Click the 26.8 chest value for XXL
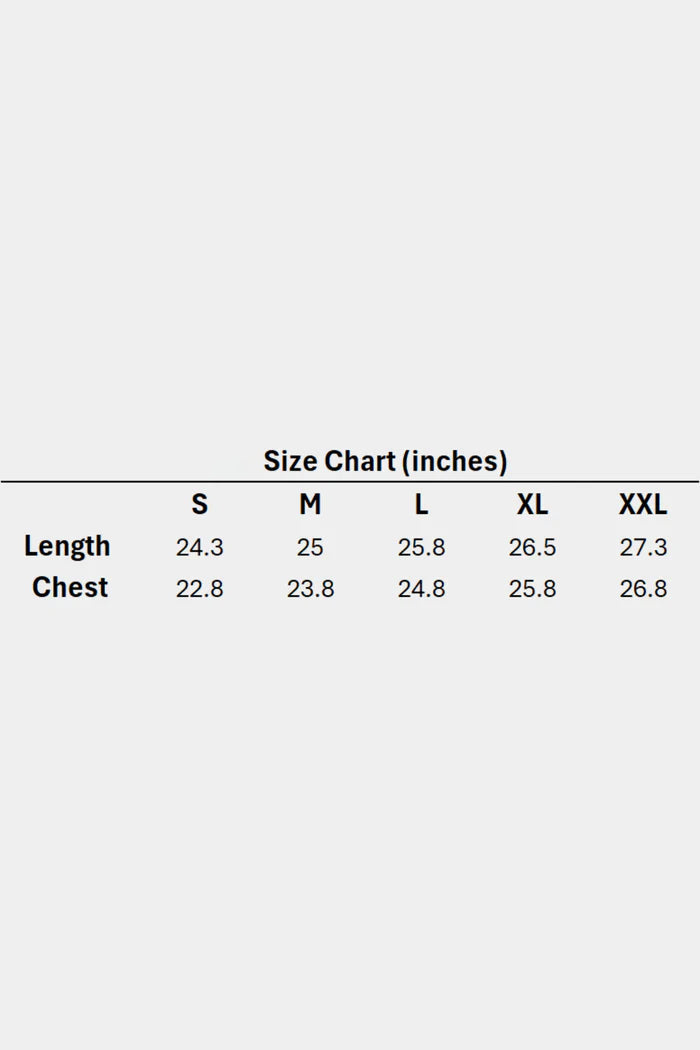The width and height of the screenshot is (700, 1050). [643, 589]
